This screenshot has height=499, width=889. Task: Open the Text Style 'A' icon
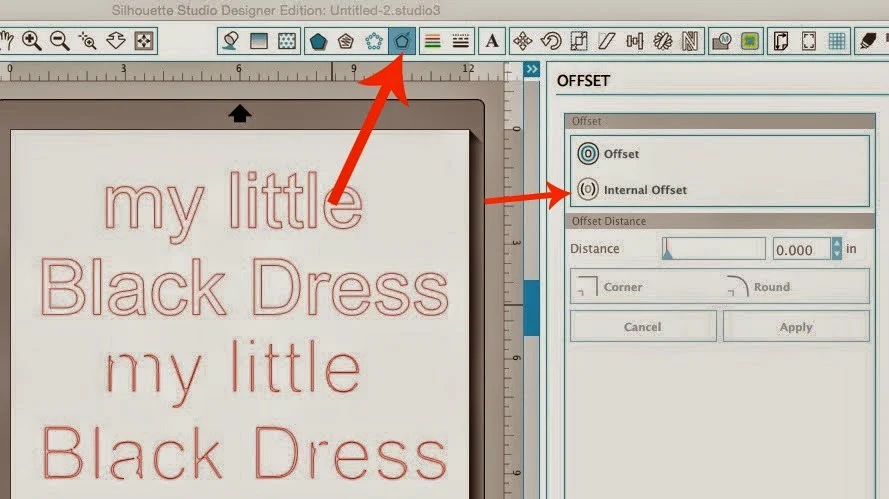(492, 41)
